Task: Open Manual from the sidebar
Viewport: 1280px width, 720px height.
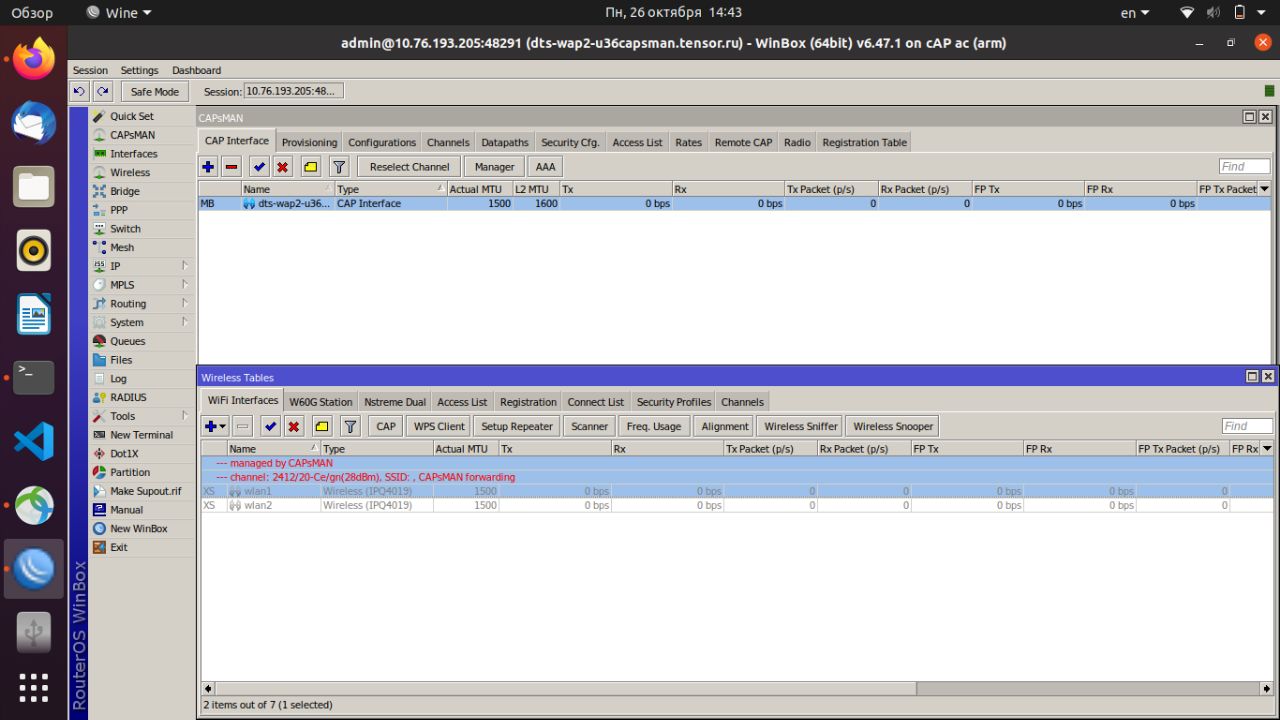Action: tap(126, 510)
